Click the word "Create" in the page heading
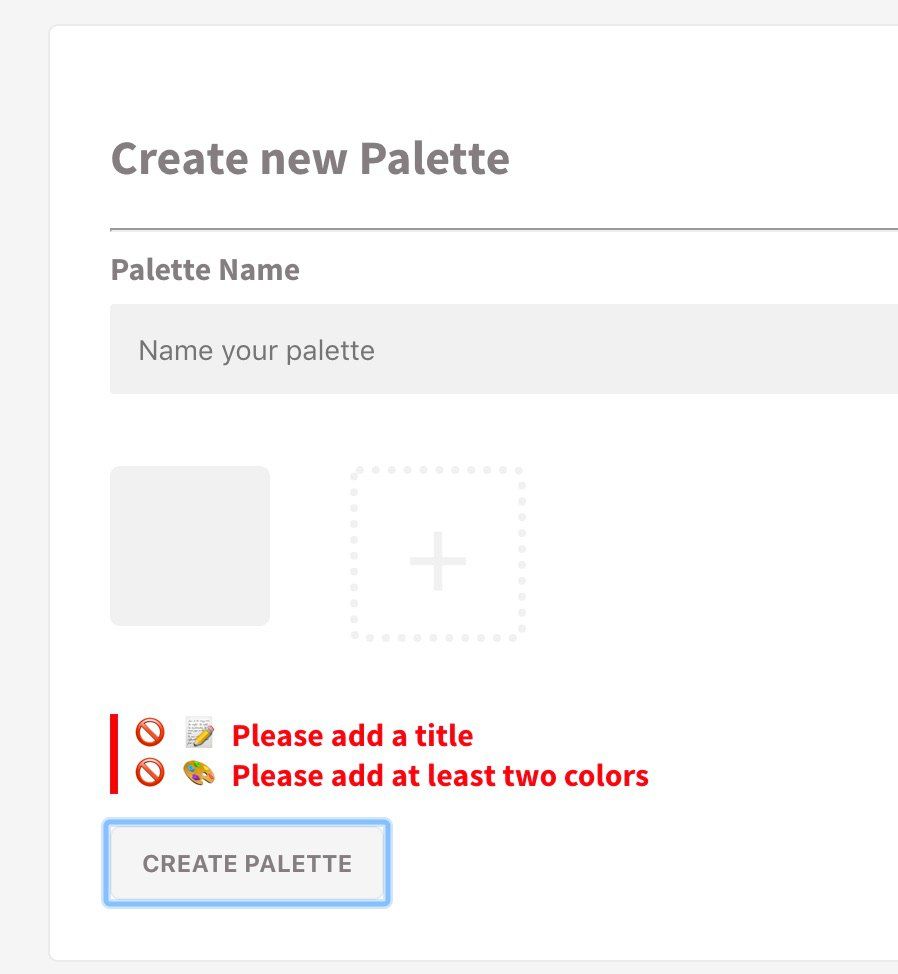 [x=177, y=158]
